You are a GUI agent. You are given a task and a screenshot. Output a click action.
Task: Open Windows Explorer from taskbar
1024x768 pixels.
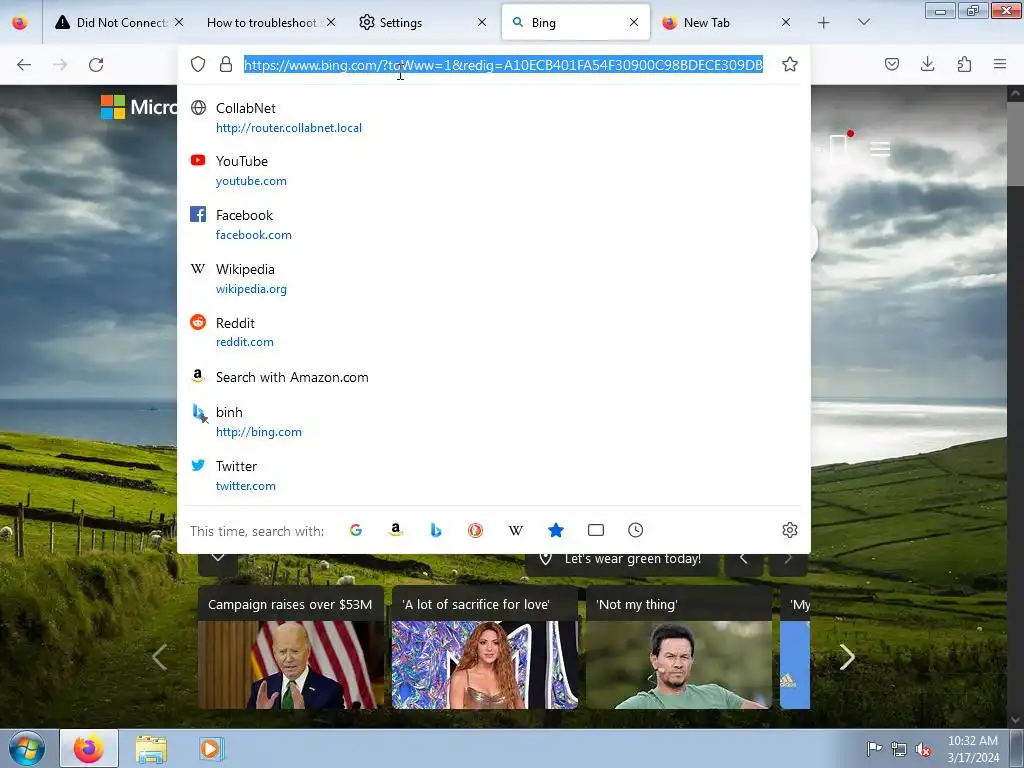click(151, 748)
